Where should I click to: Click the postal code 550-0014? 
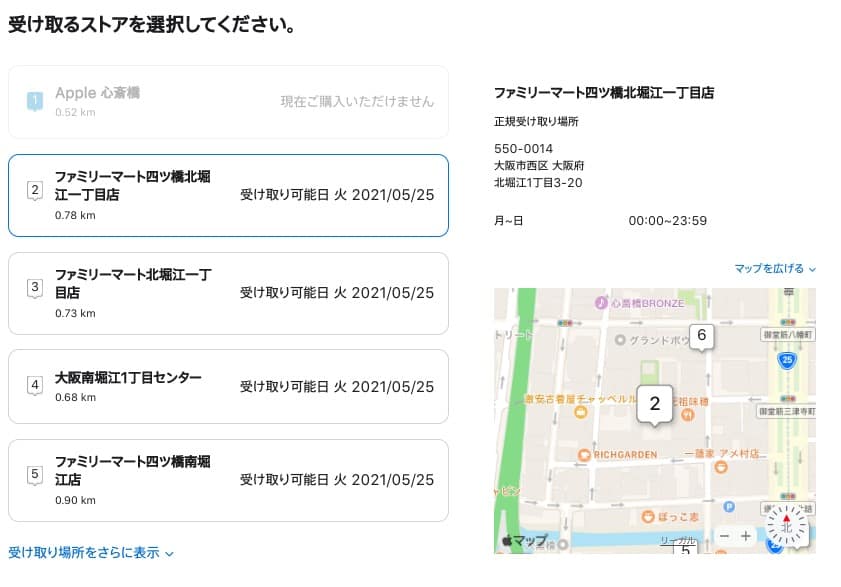click(523, 149)
